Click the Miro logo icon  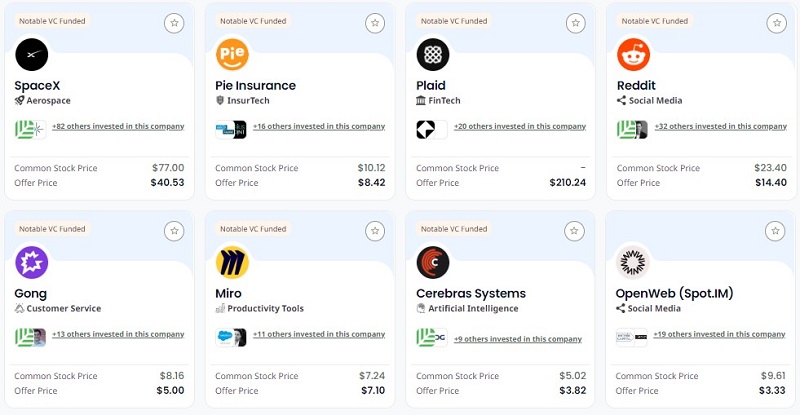(232, 262)
